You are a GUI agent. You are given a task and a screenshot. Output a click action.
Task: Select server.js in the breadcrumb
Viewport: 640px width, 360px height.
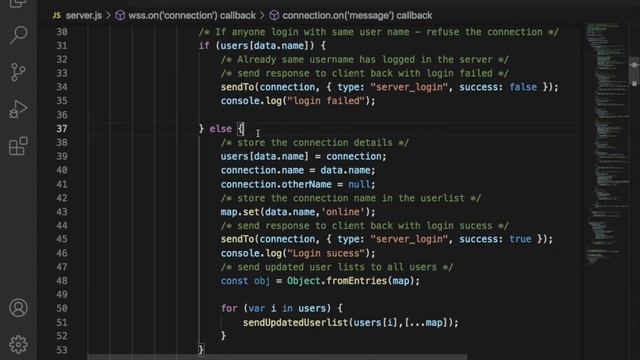(84, 16)
